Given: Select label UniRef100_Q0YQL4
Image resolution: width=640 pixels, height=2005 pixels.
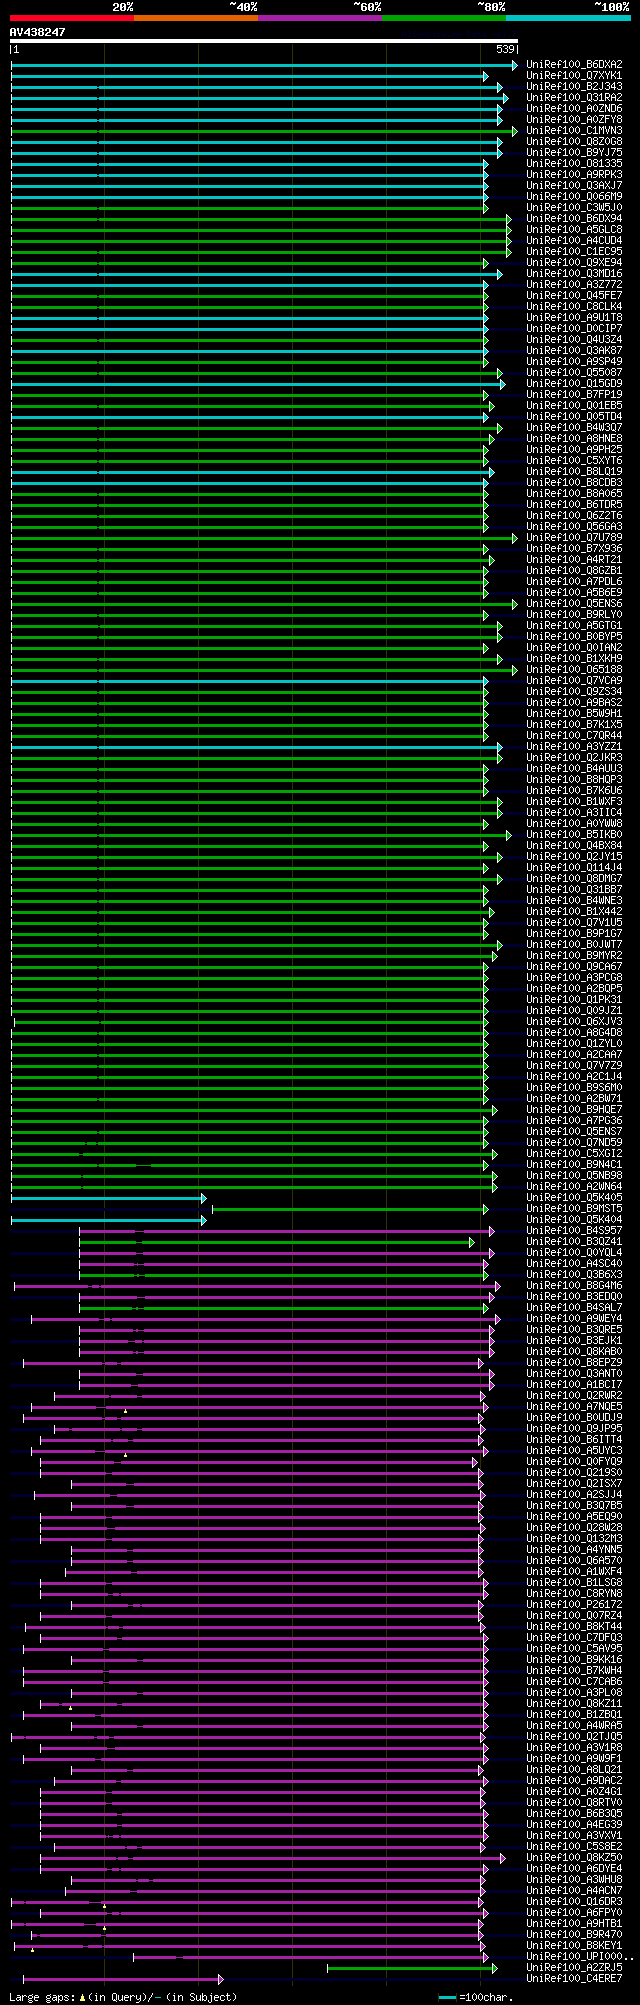Looking at the screenshot, I should point(574,1253).
